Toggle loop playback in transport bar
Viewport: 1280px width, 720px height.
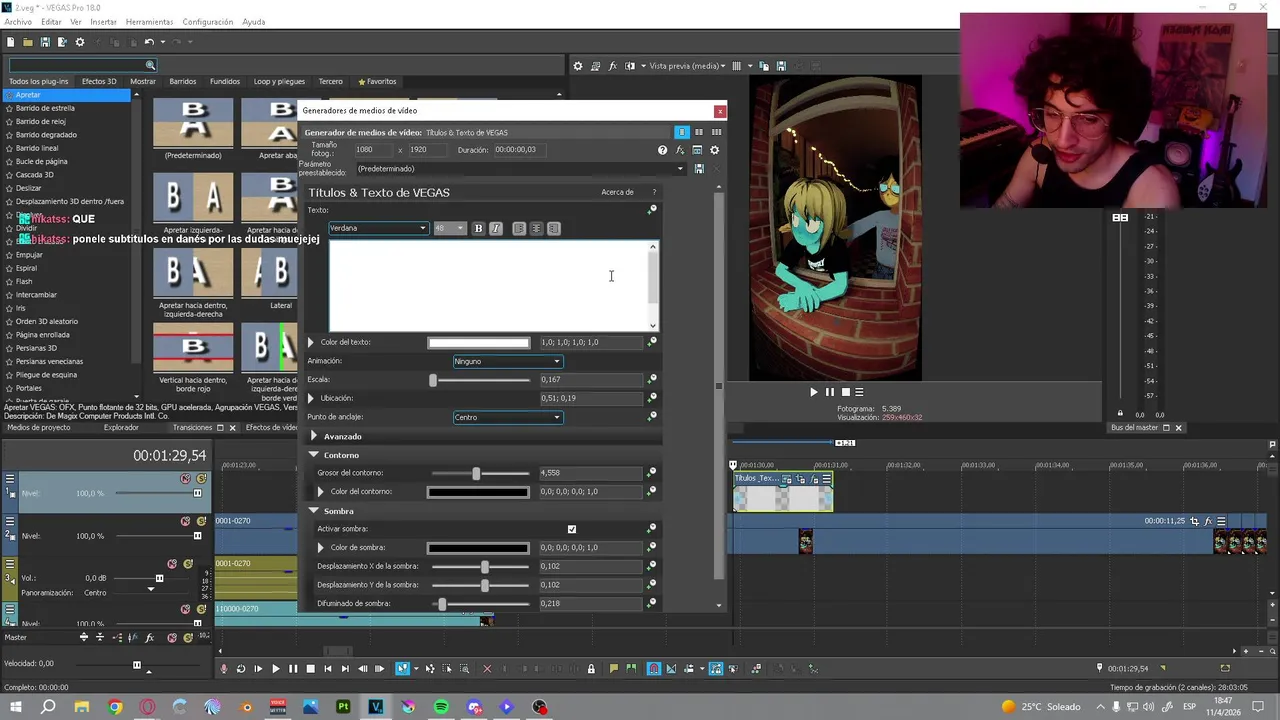coord(241,669)
